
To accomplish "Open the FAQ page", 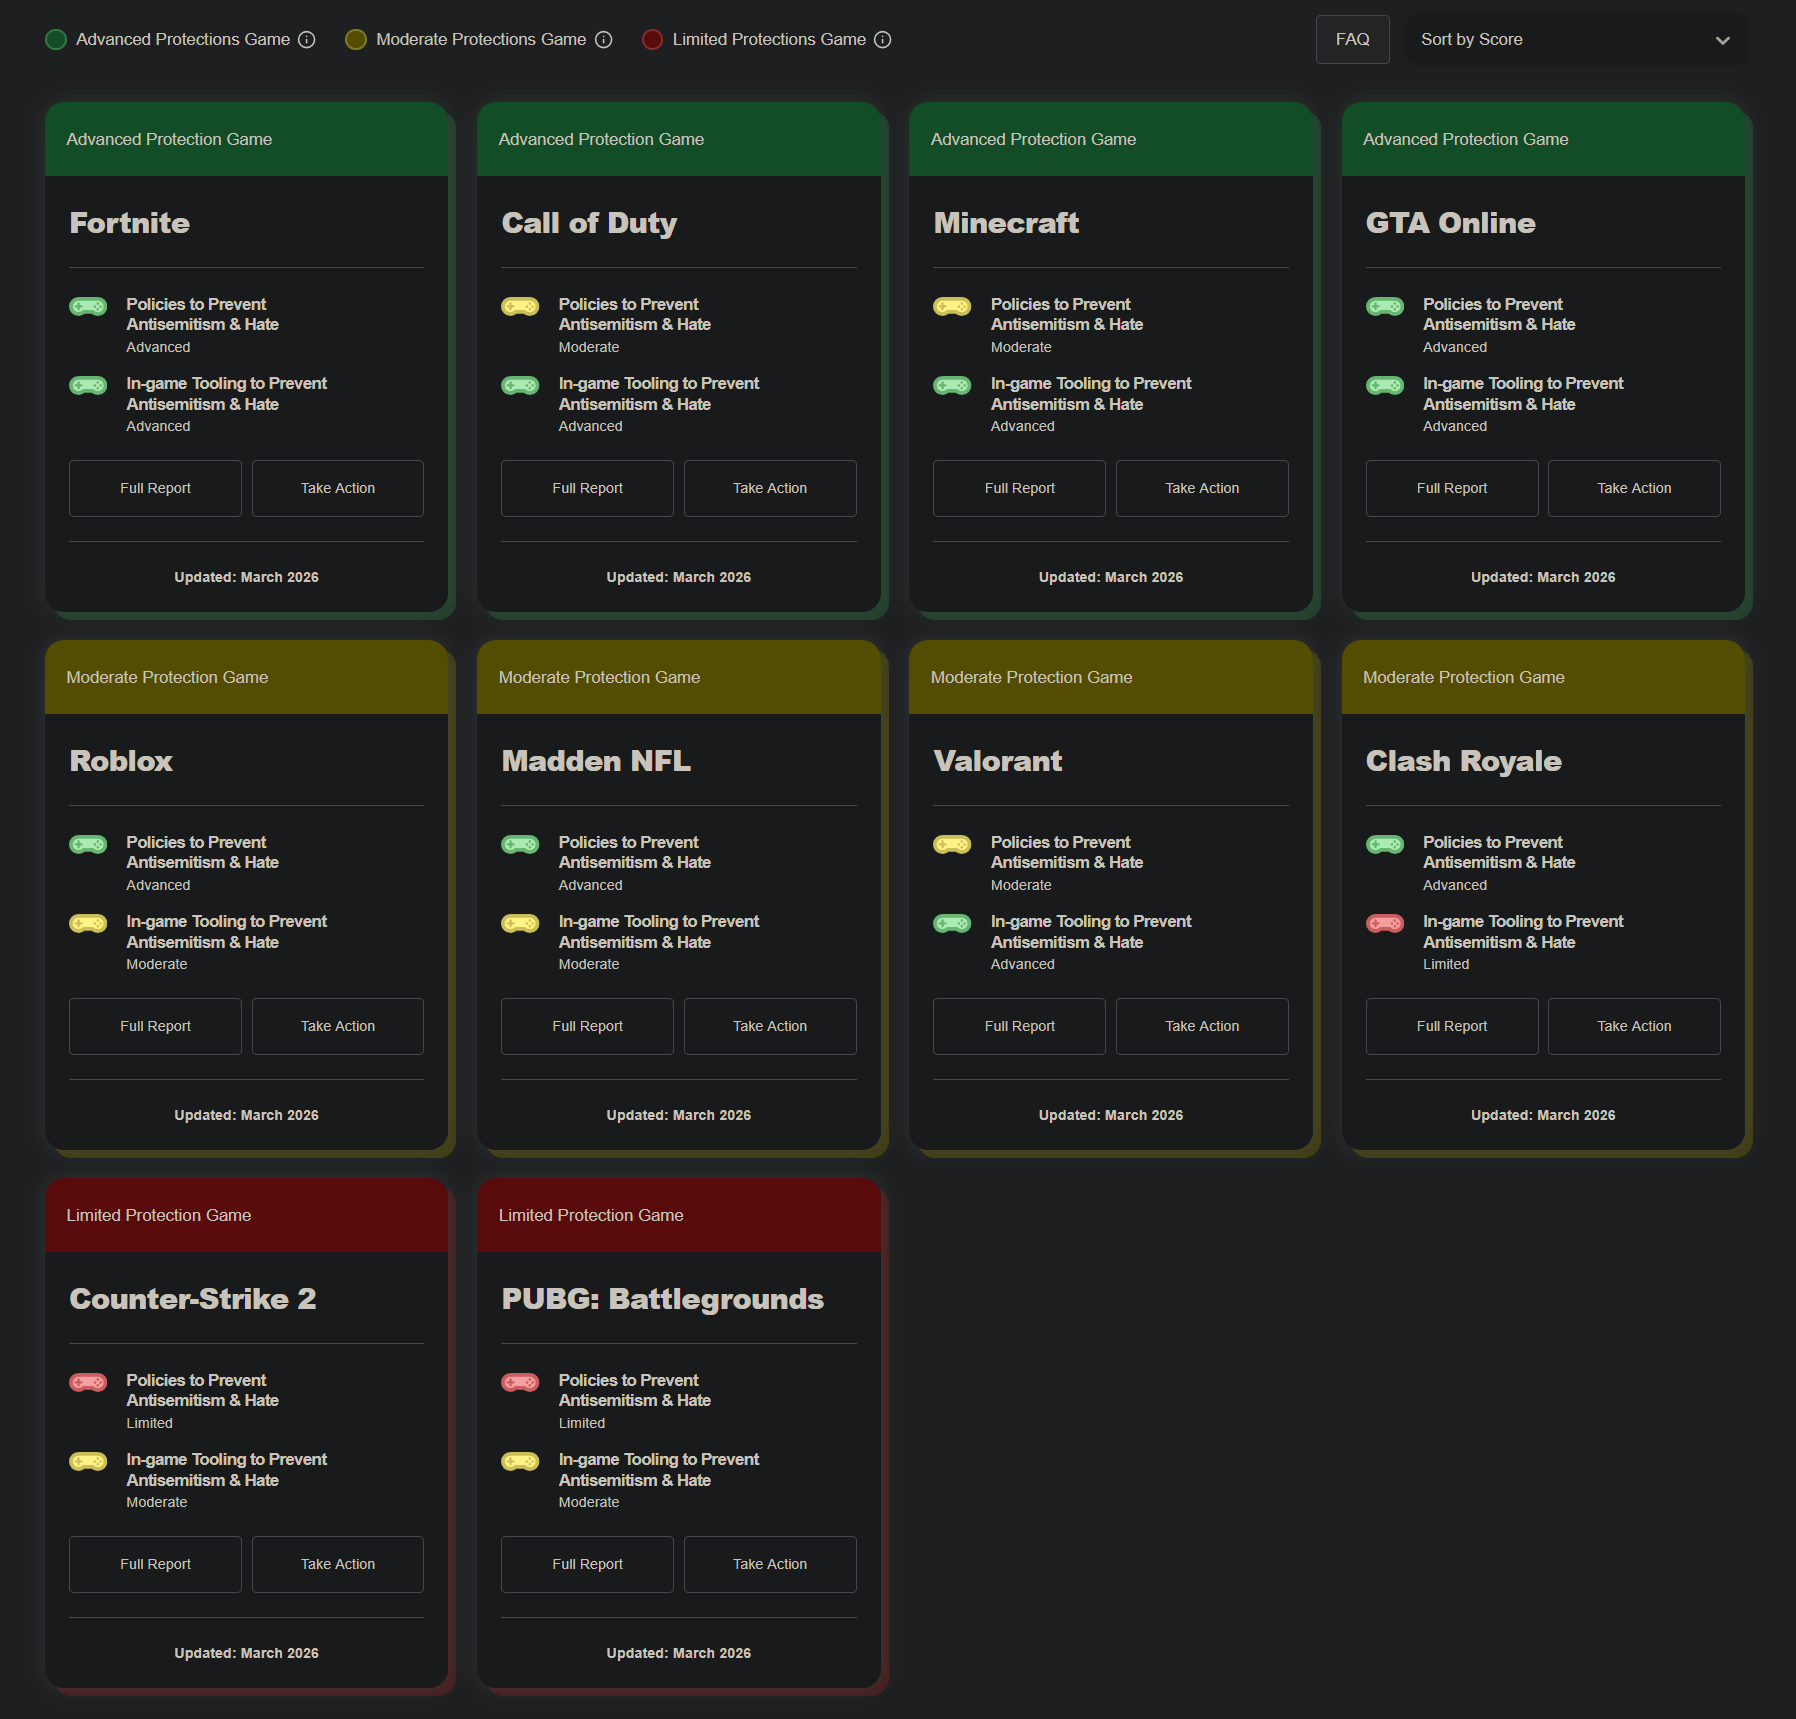I will pos(1353,40).
